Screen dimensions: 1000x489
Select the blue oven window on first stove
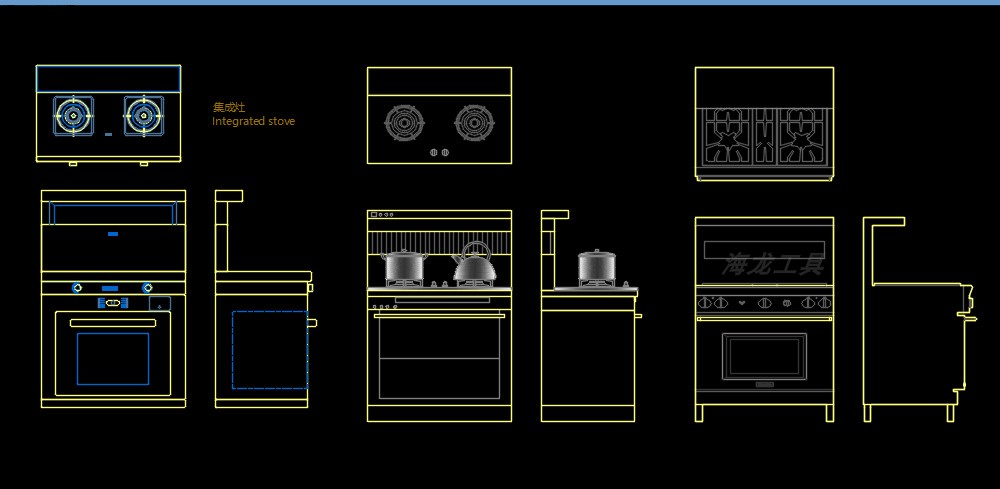click(113, 358)
